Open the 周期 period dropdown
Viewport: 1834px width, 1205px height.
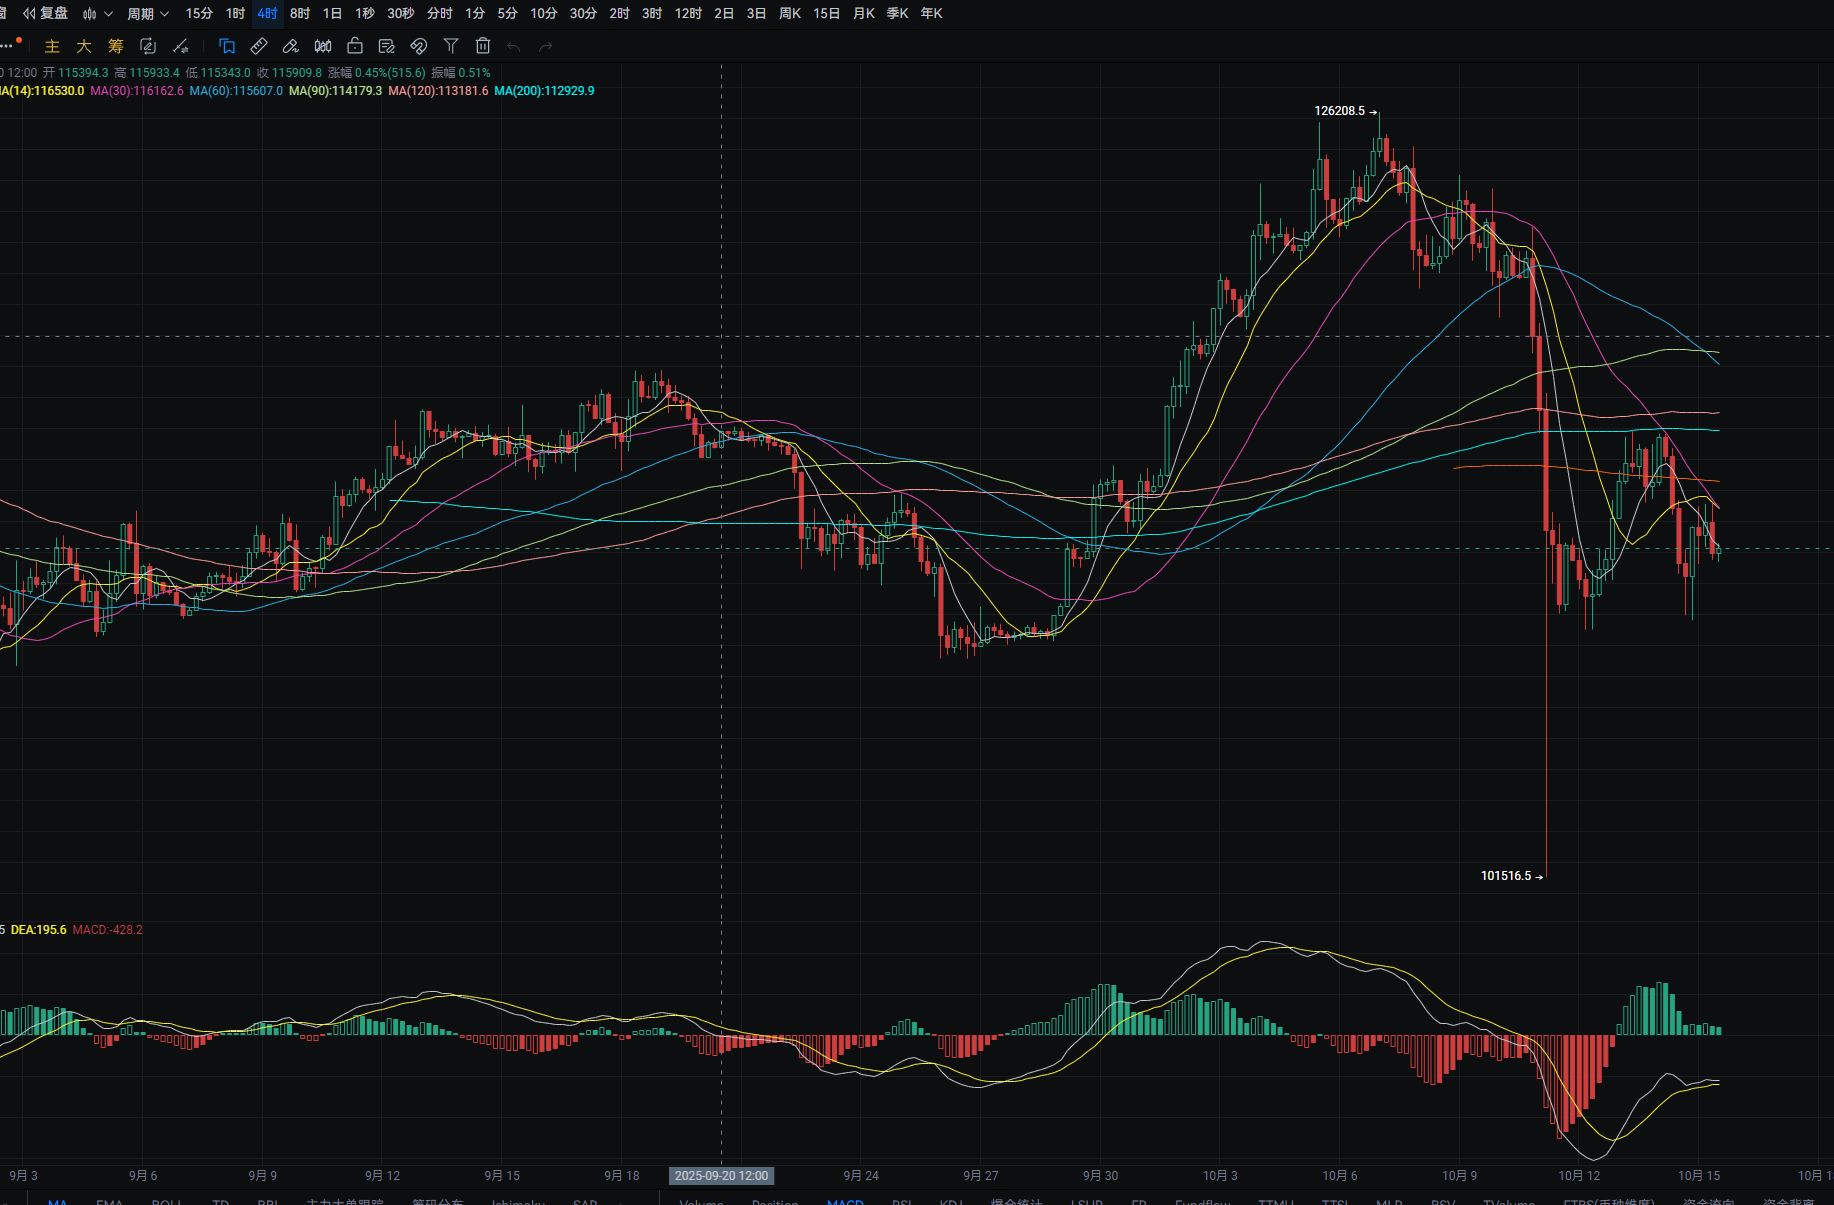point(148,14)
